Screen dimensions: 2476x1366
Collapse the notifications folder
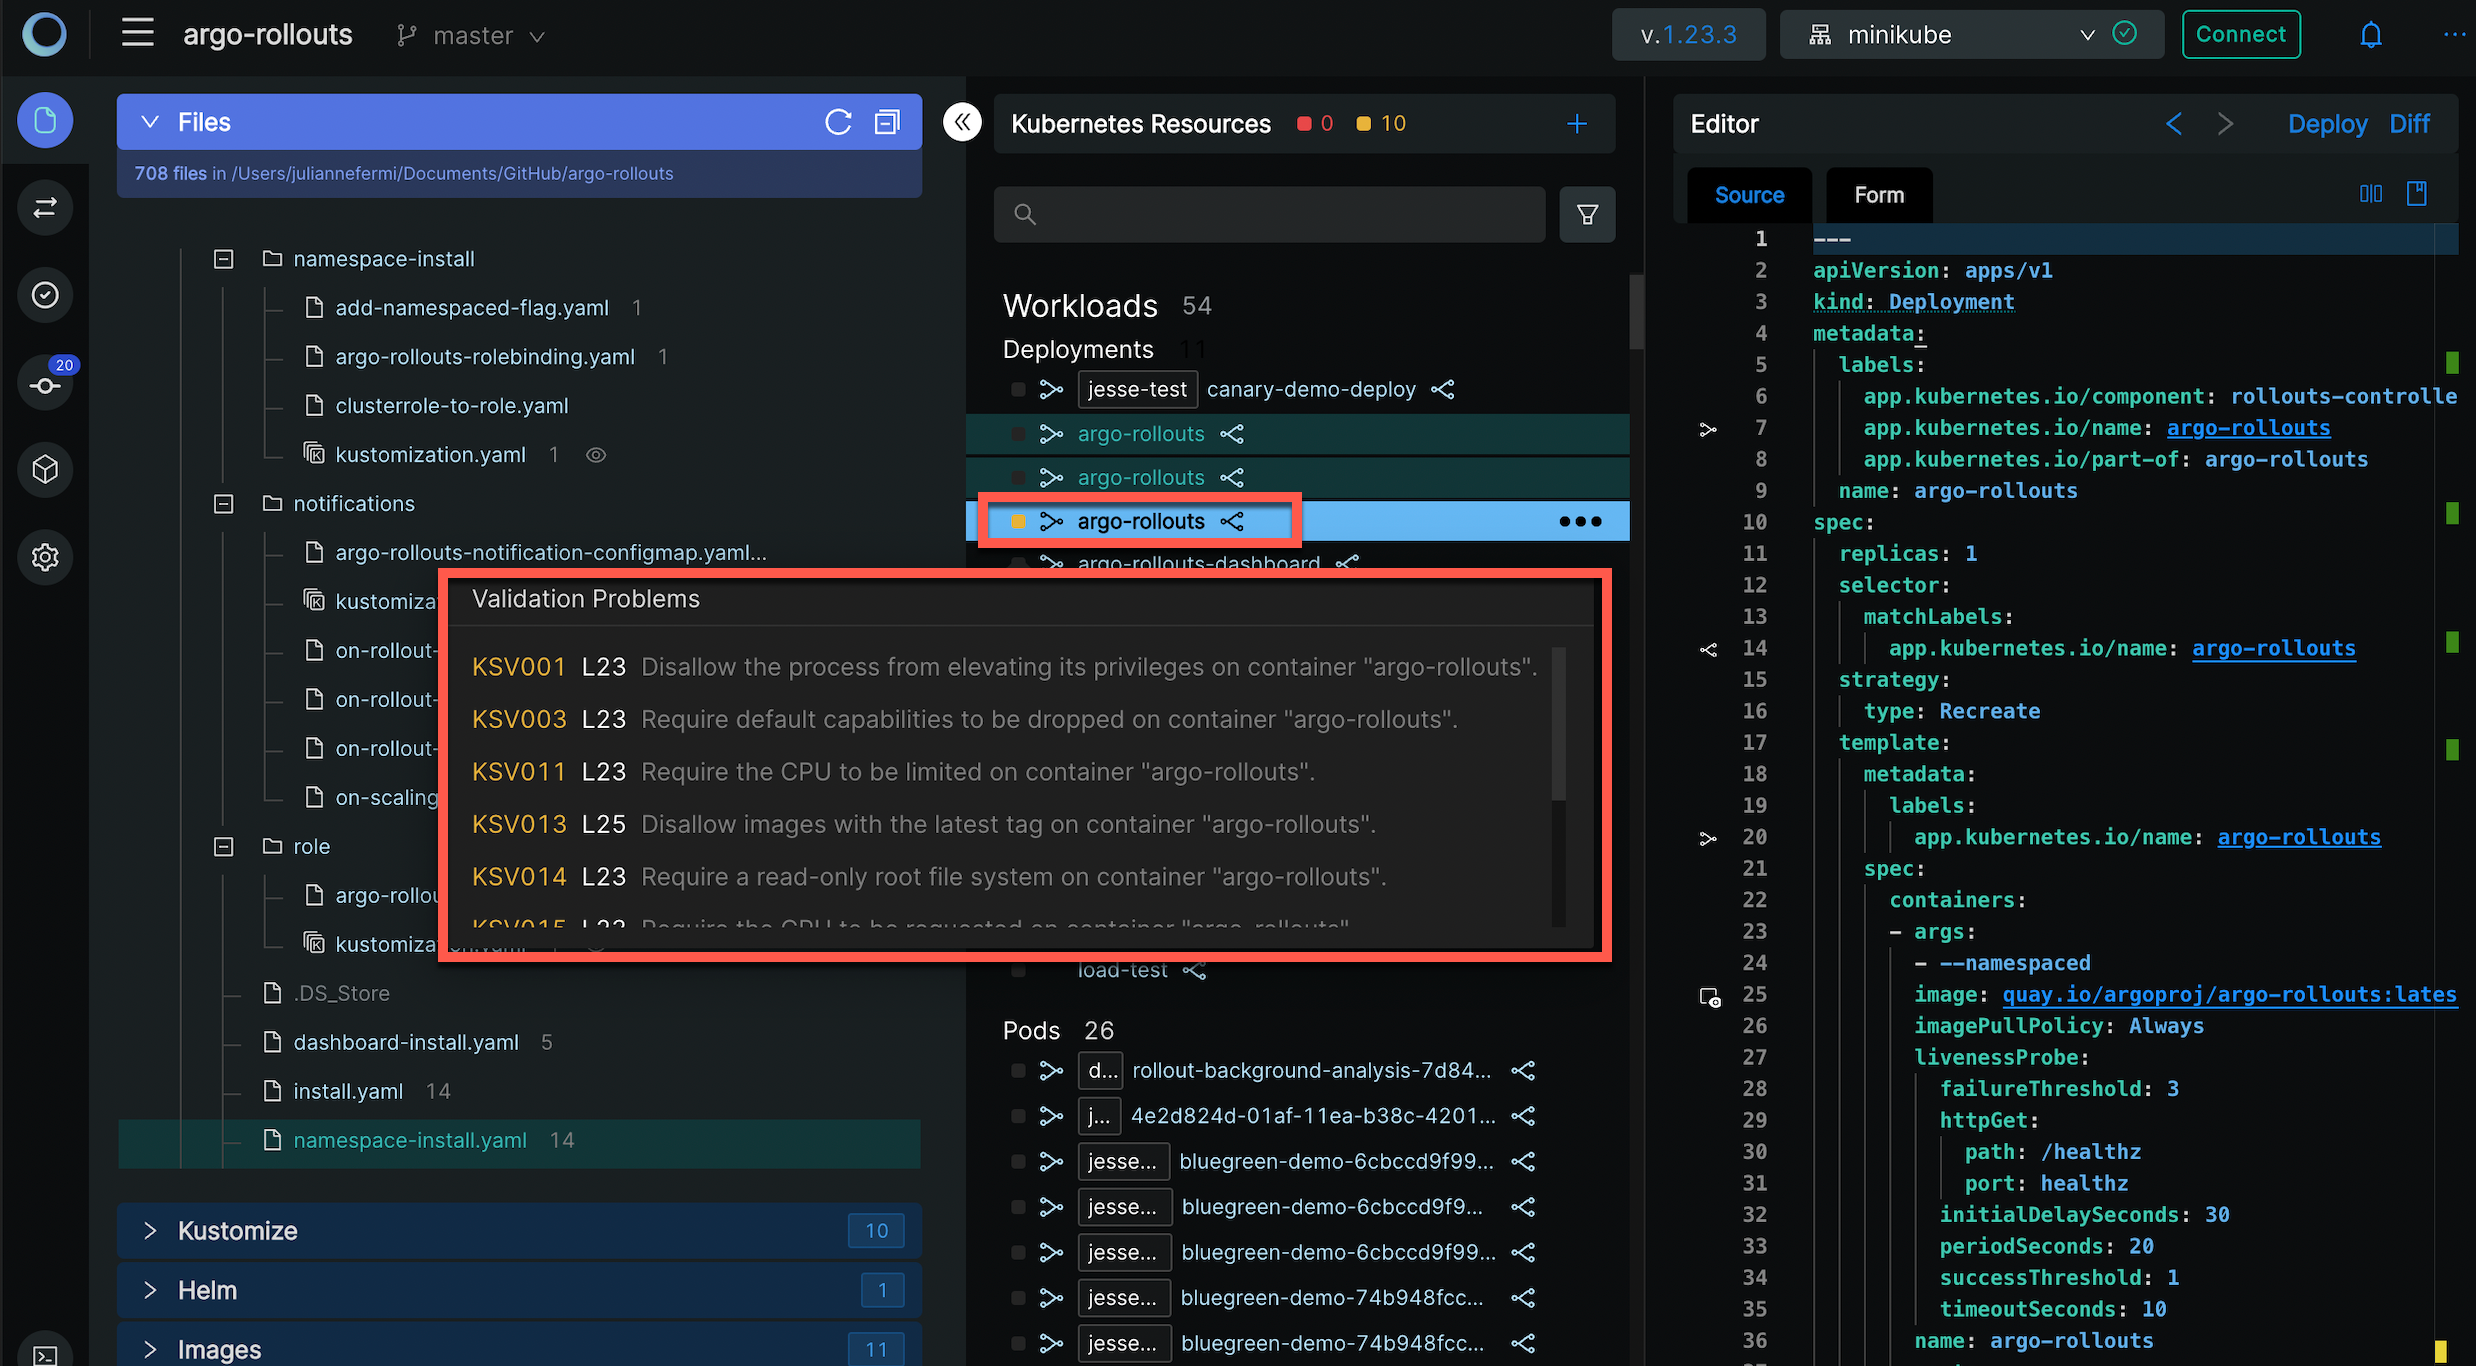[x=224, y=504]
